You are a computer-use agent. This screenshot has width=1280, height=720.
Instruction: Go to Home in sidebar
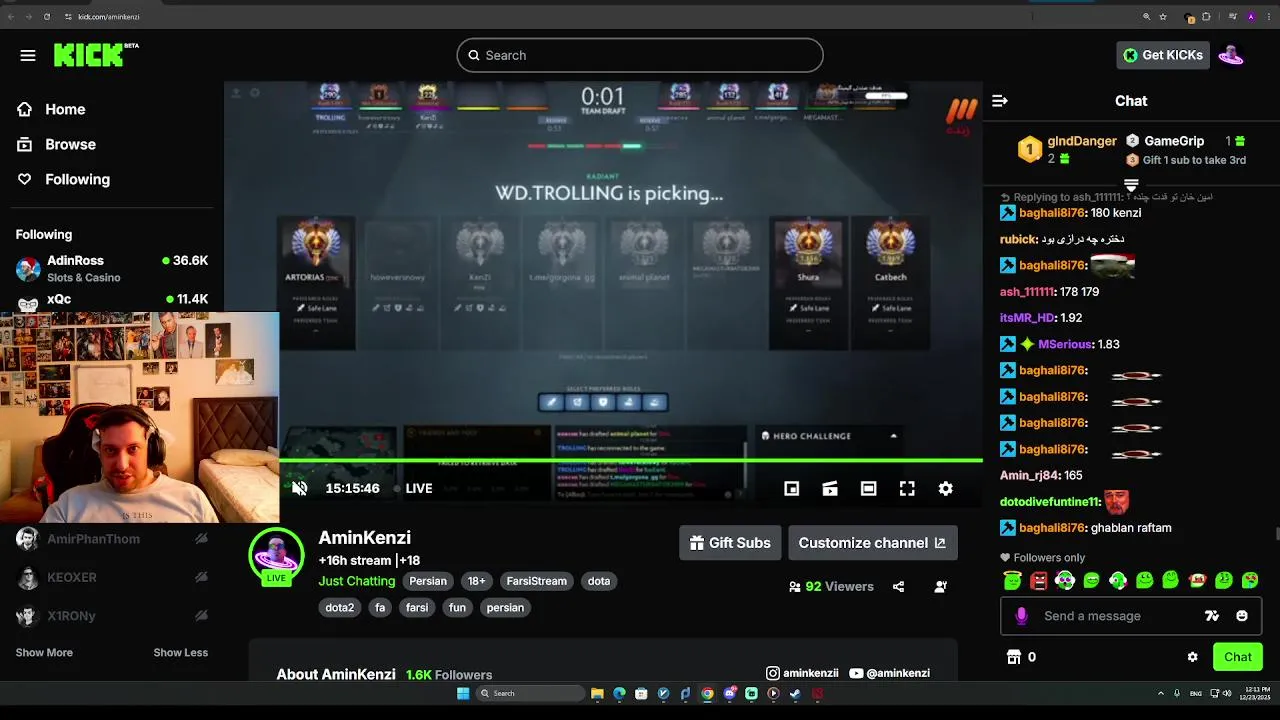pyautogui.click(x=65, y=109)
